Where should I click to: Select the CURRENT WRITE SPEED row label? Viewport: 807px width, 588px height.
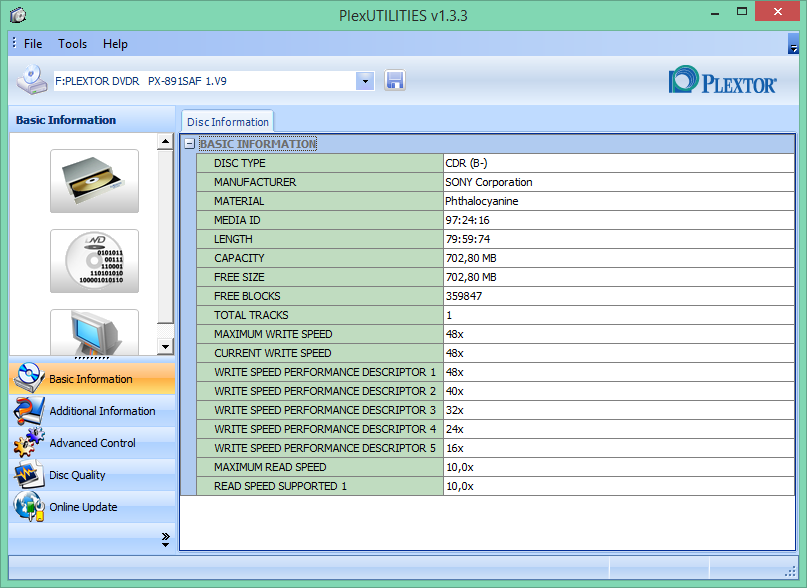(273, 353)
